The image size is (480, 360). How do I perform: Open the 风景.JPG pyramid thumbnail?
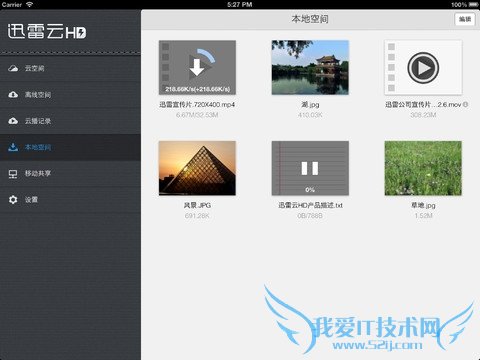pos(197,168)
